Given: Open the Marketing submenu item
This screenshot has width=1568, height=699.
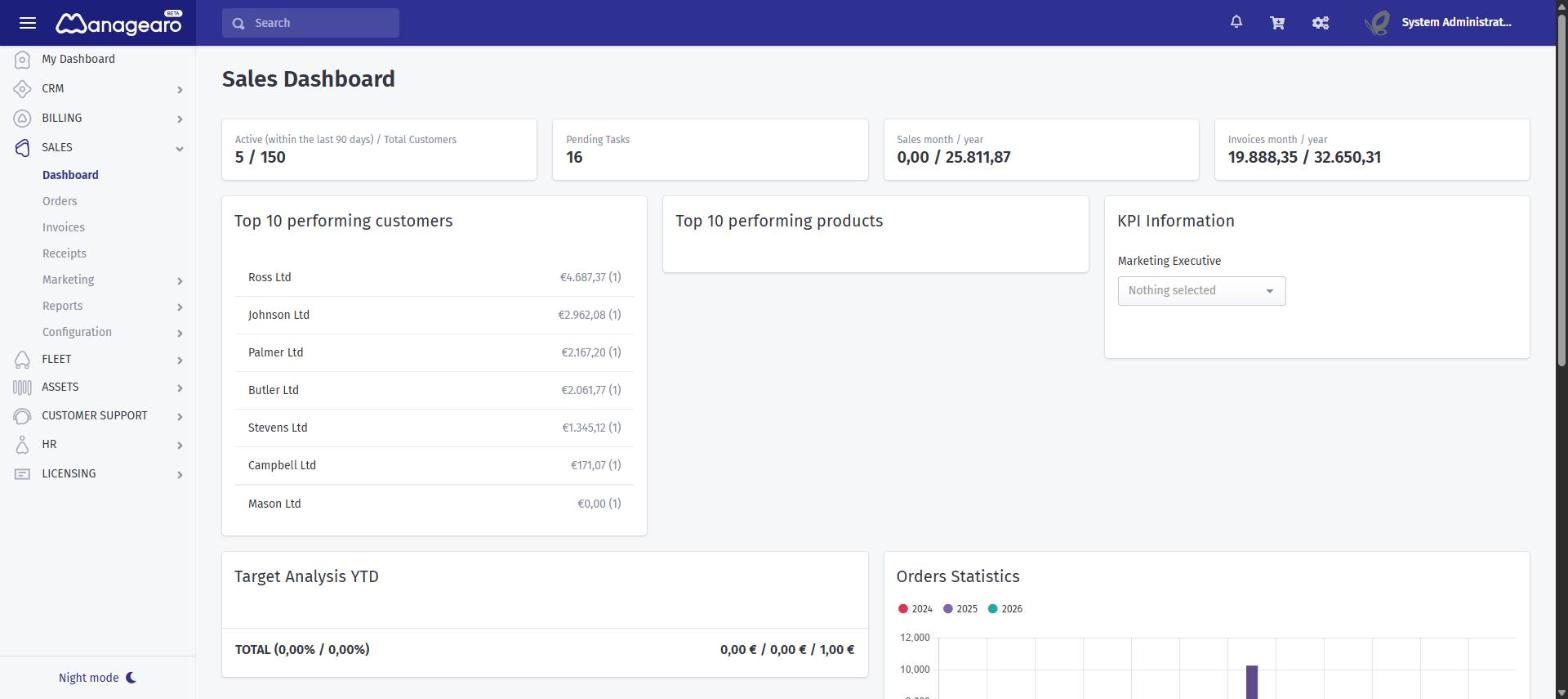Looking at the screenshot, I should pyautogui.click(x=68, y=280).
